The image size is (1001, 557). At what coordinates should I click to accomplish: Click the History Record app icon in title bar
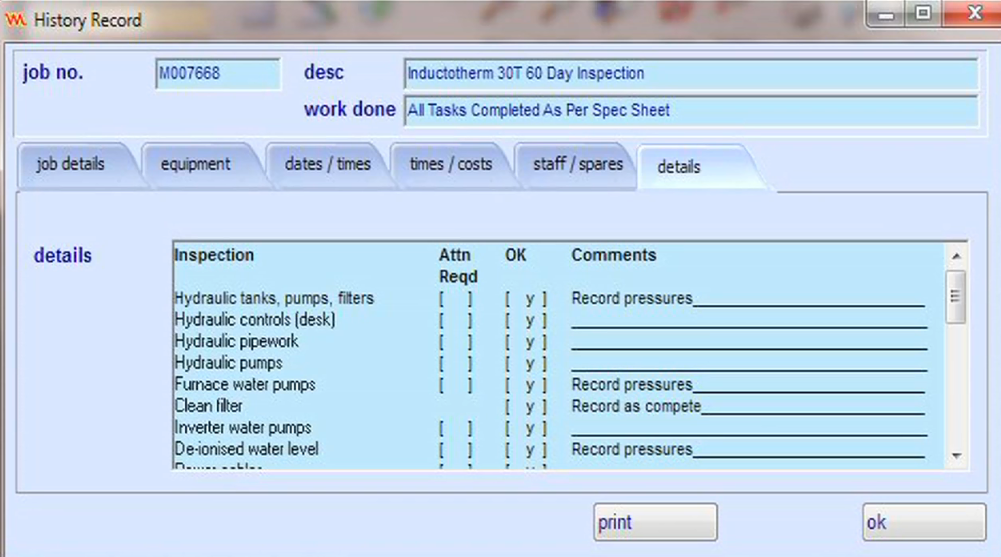[x=16, y=20]
